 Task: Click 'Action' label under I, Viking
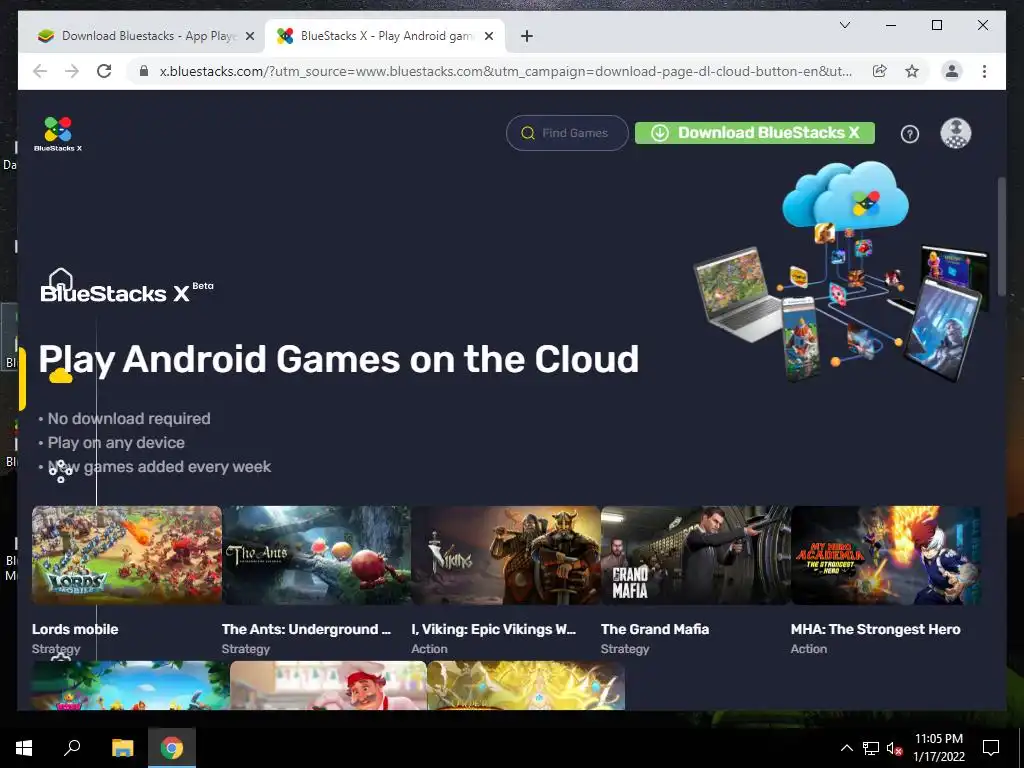point(429,648)
